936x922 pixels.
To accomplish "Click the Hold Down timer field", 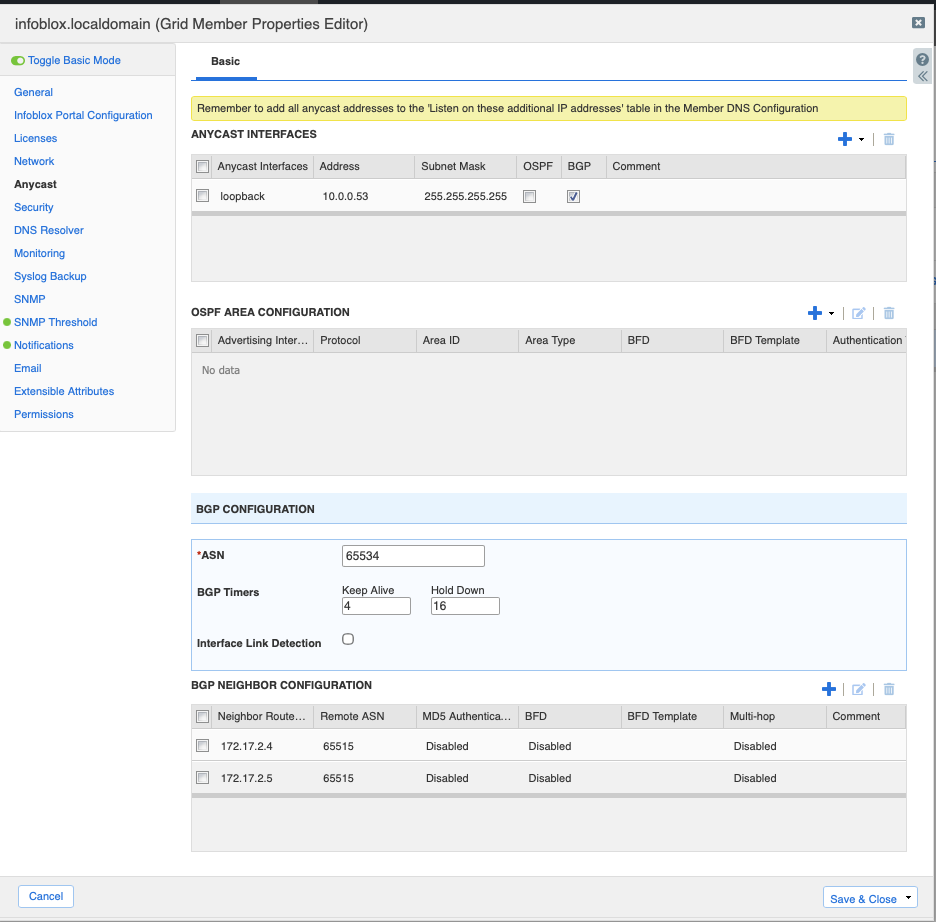I will tap(464, 605).
